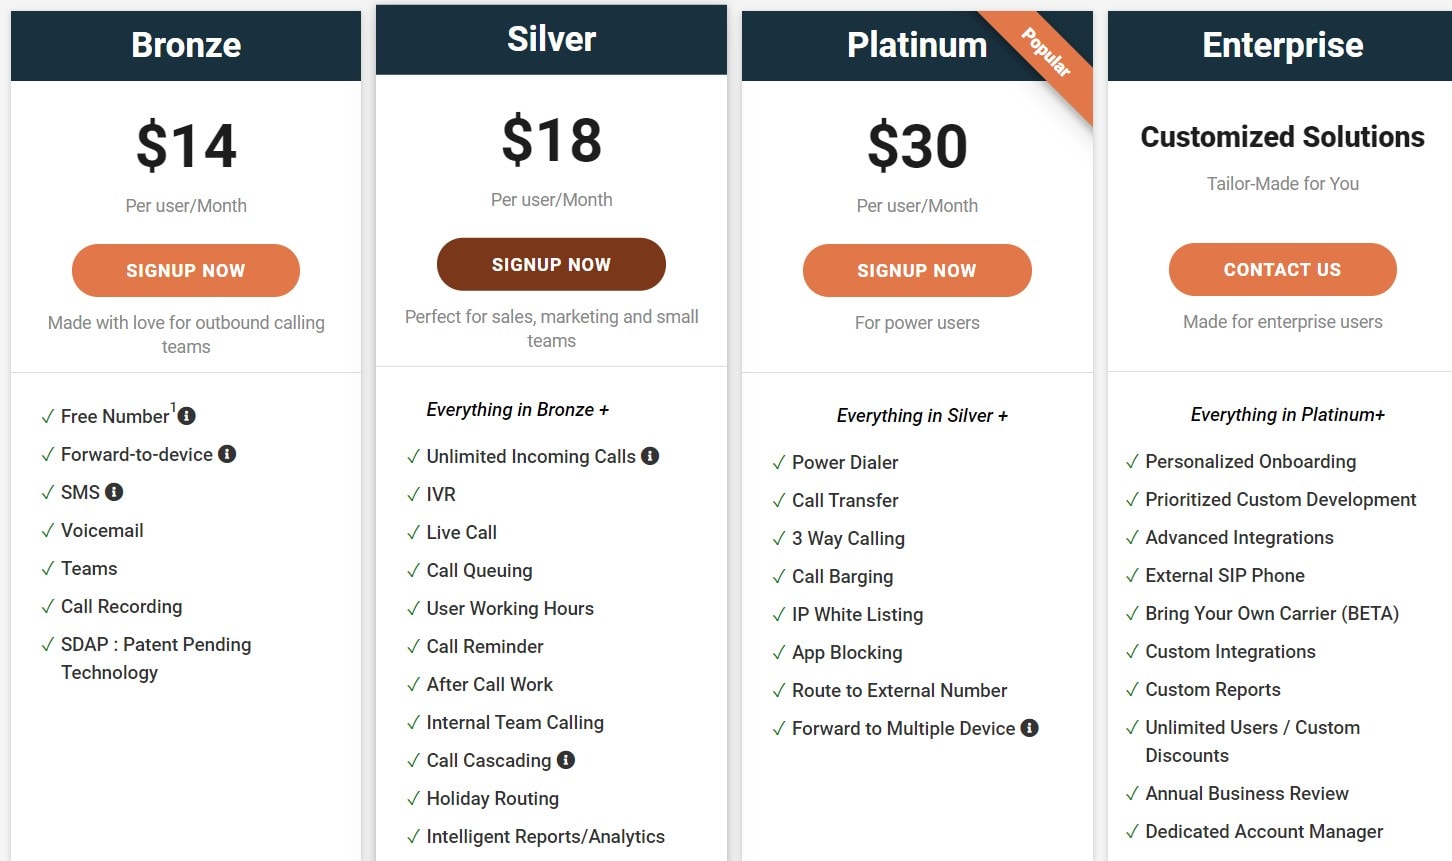Select the Bronze plan header

(x=186, y=45)
